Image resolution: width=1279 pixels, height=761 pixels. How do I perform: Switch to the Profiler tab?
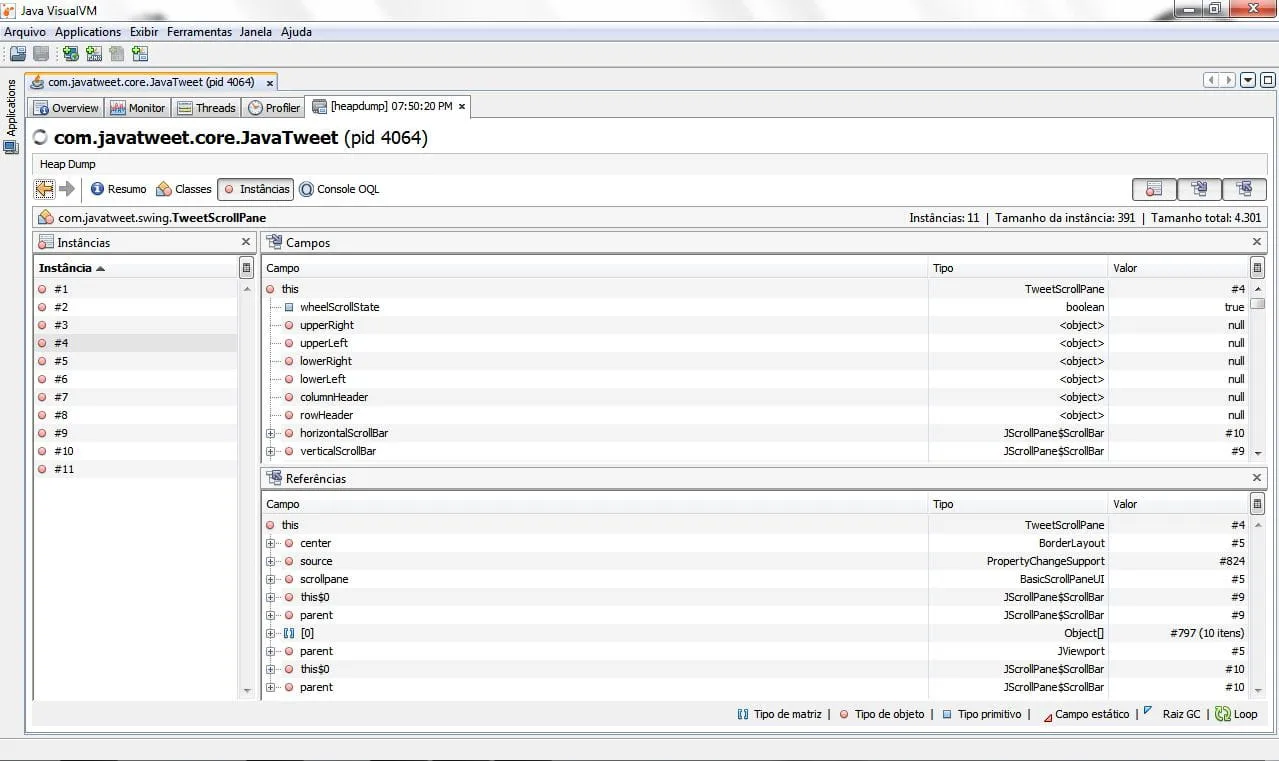[274, 108]
